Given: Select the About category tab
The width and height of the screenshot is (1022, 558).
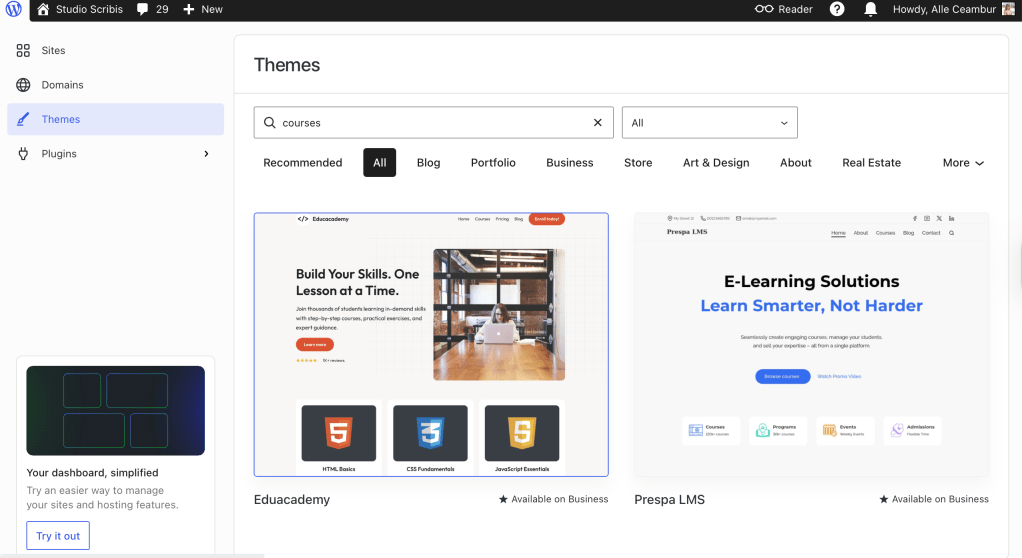Looking at the screenshot, I should click(x=795, y=162).
